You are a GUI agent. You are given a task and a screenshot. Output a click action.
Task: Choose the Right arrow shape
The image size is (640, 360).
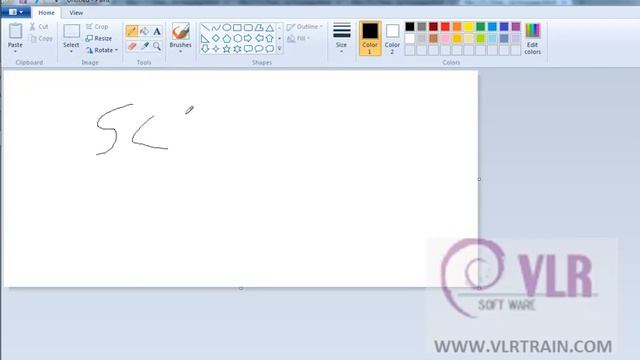tap(248, 38)
